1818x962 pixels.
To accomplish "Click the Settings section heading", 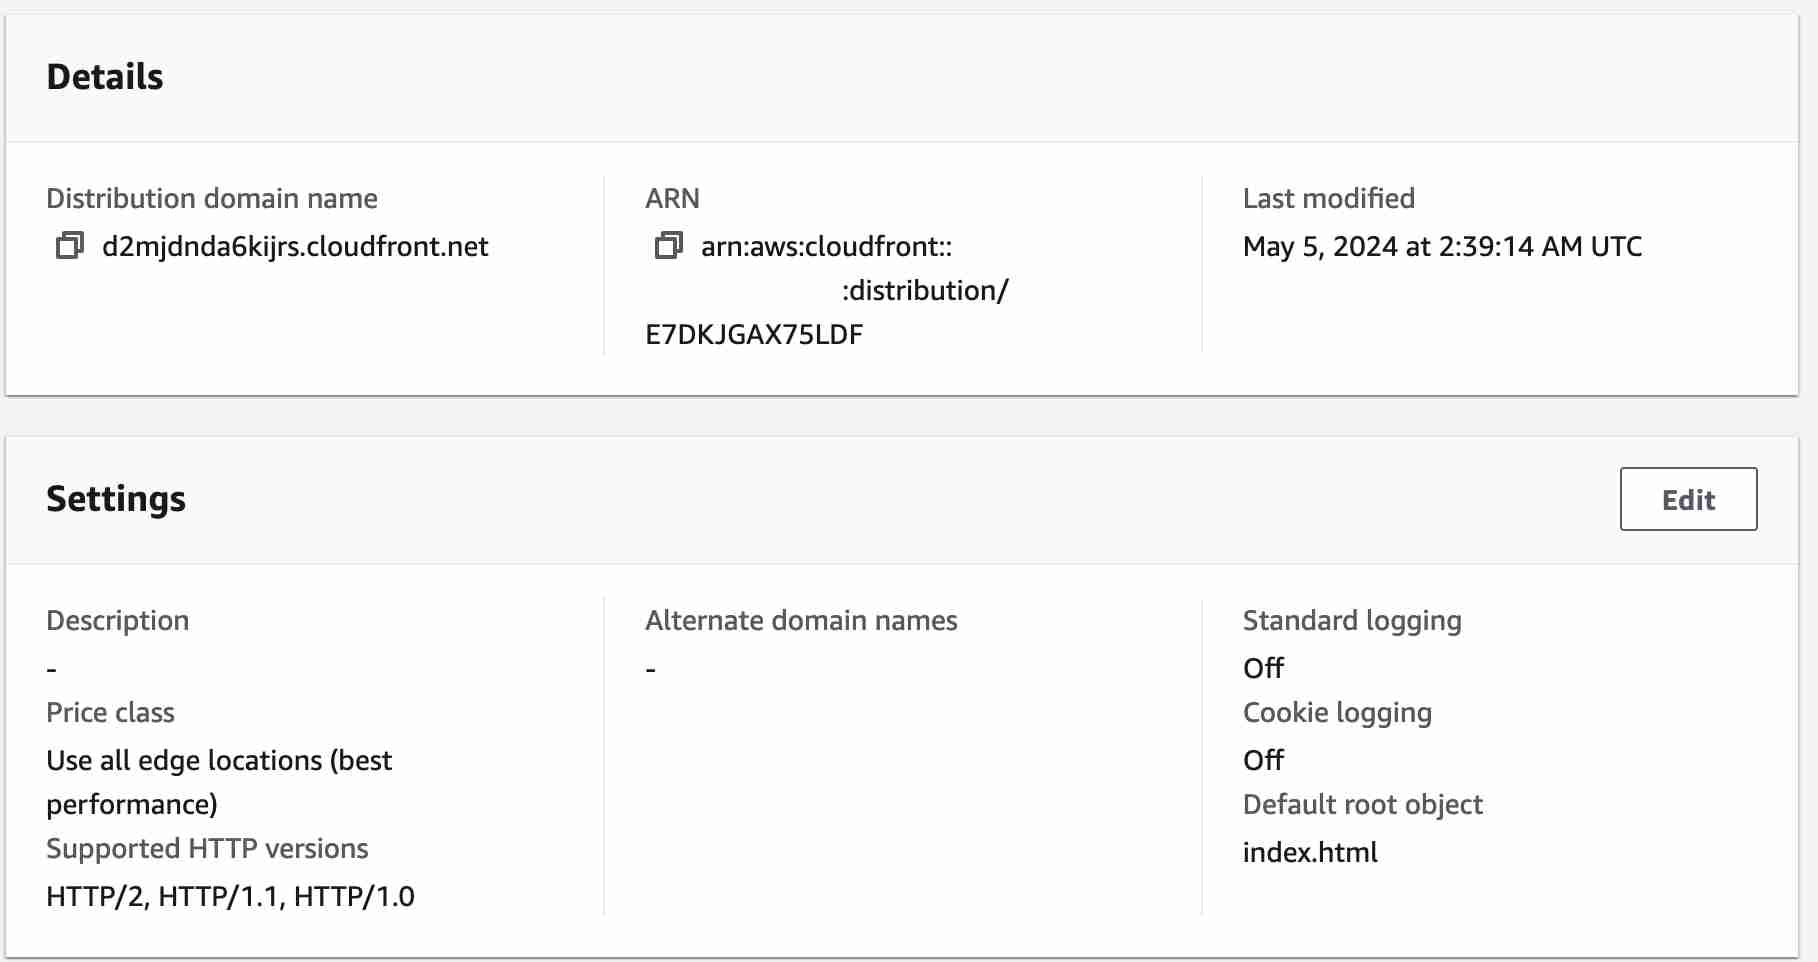I will pos(116,499).
